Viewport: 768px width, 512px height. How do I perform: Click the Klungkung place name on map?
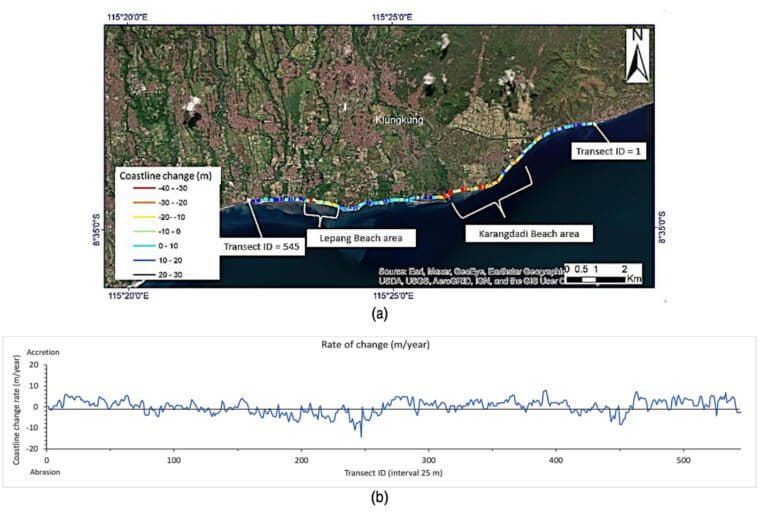click(399, 120)
